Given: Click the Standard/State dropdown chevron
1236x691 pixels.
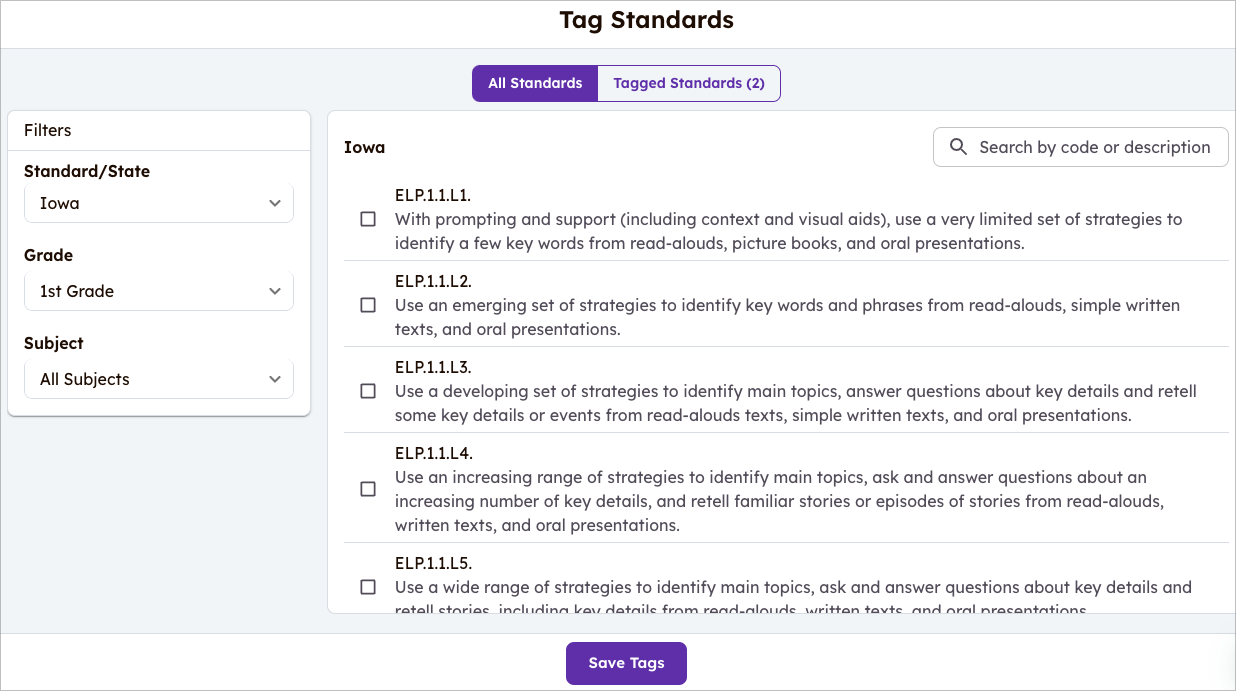Looking at the screenshot, I should 275,203.
